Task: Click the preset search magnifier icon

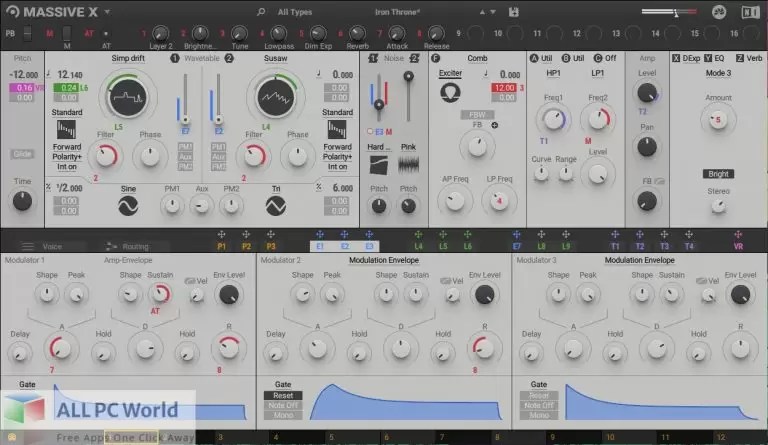Action: point(261,11)
